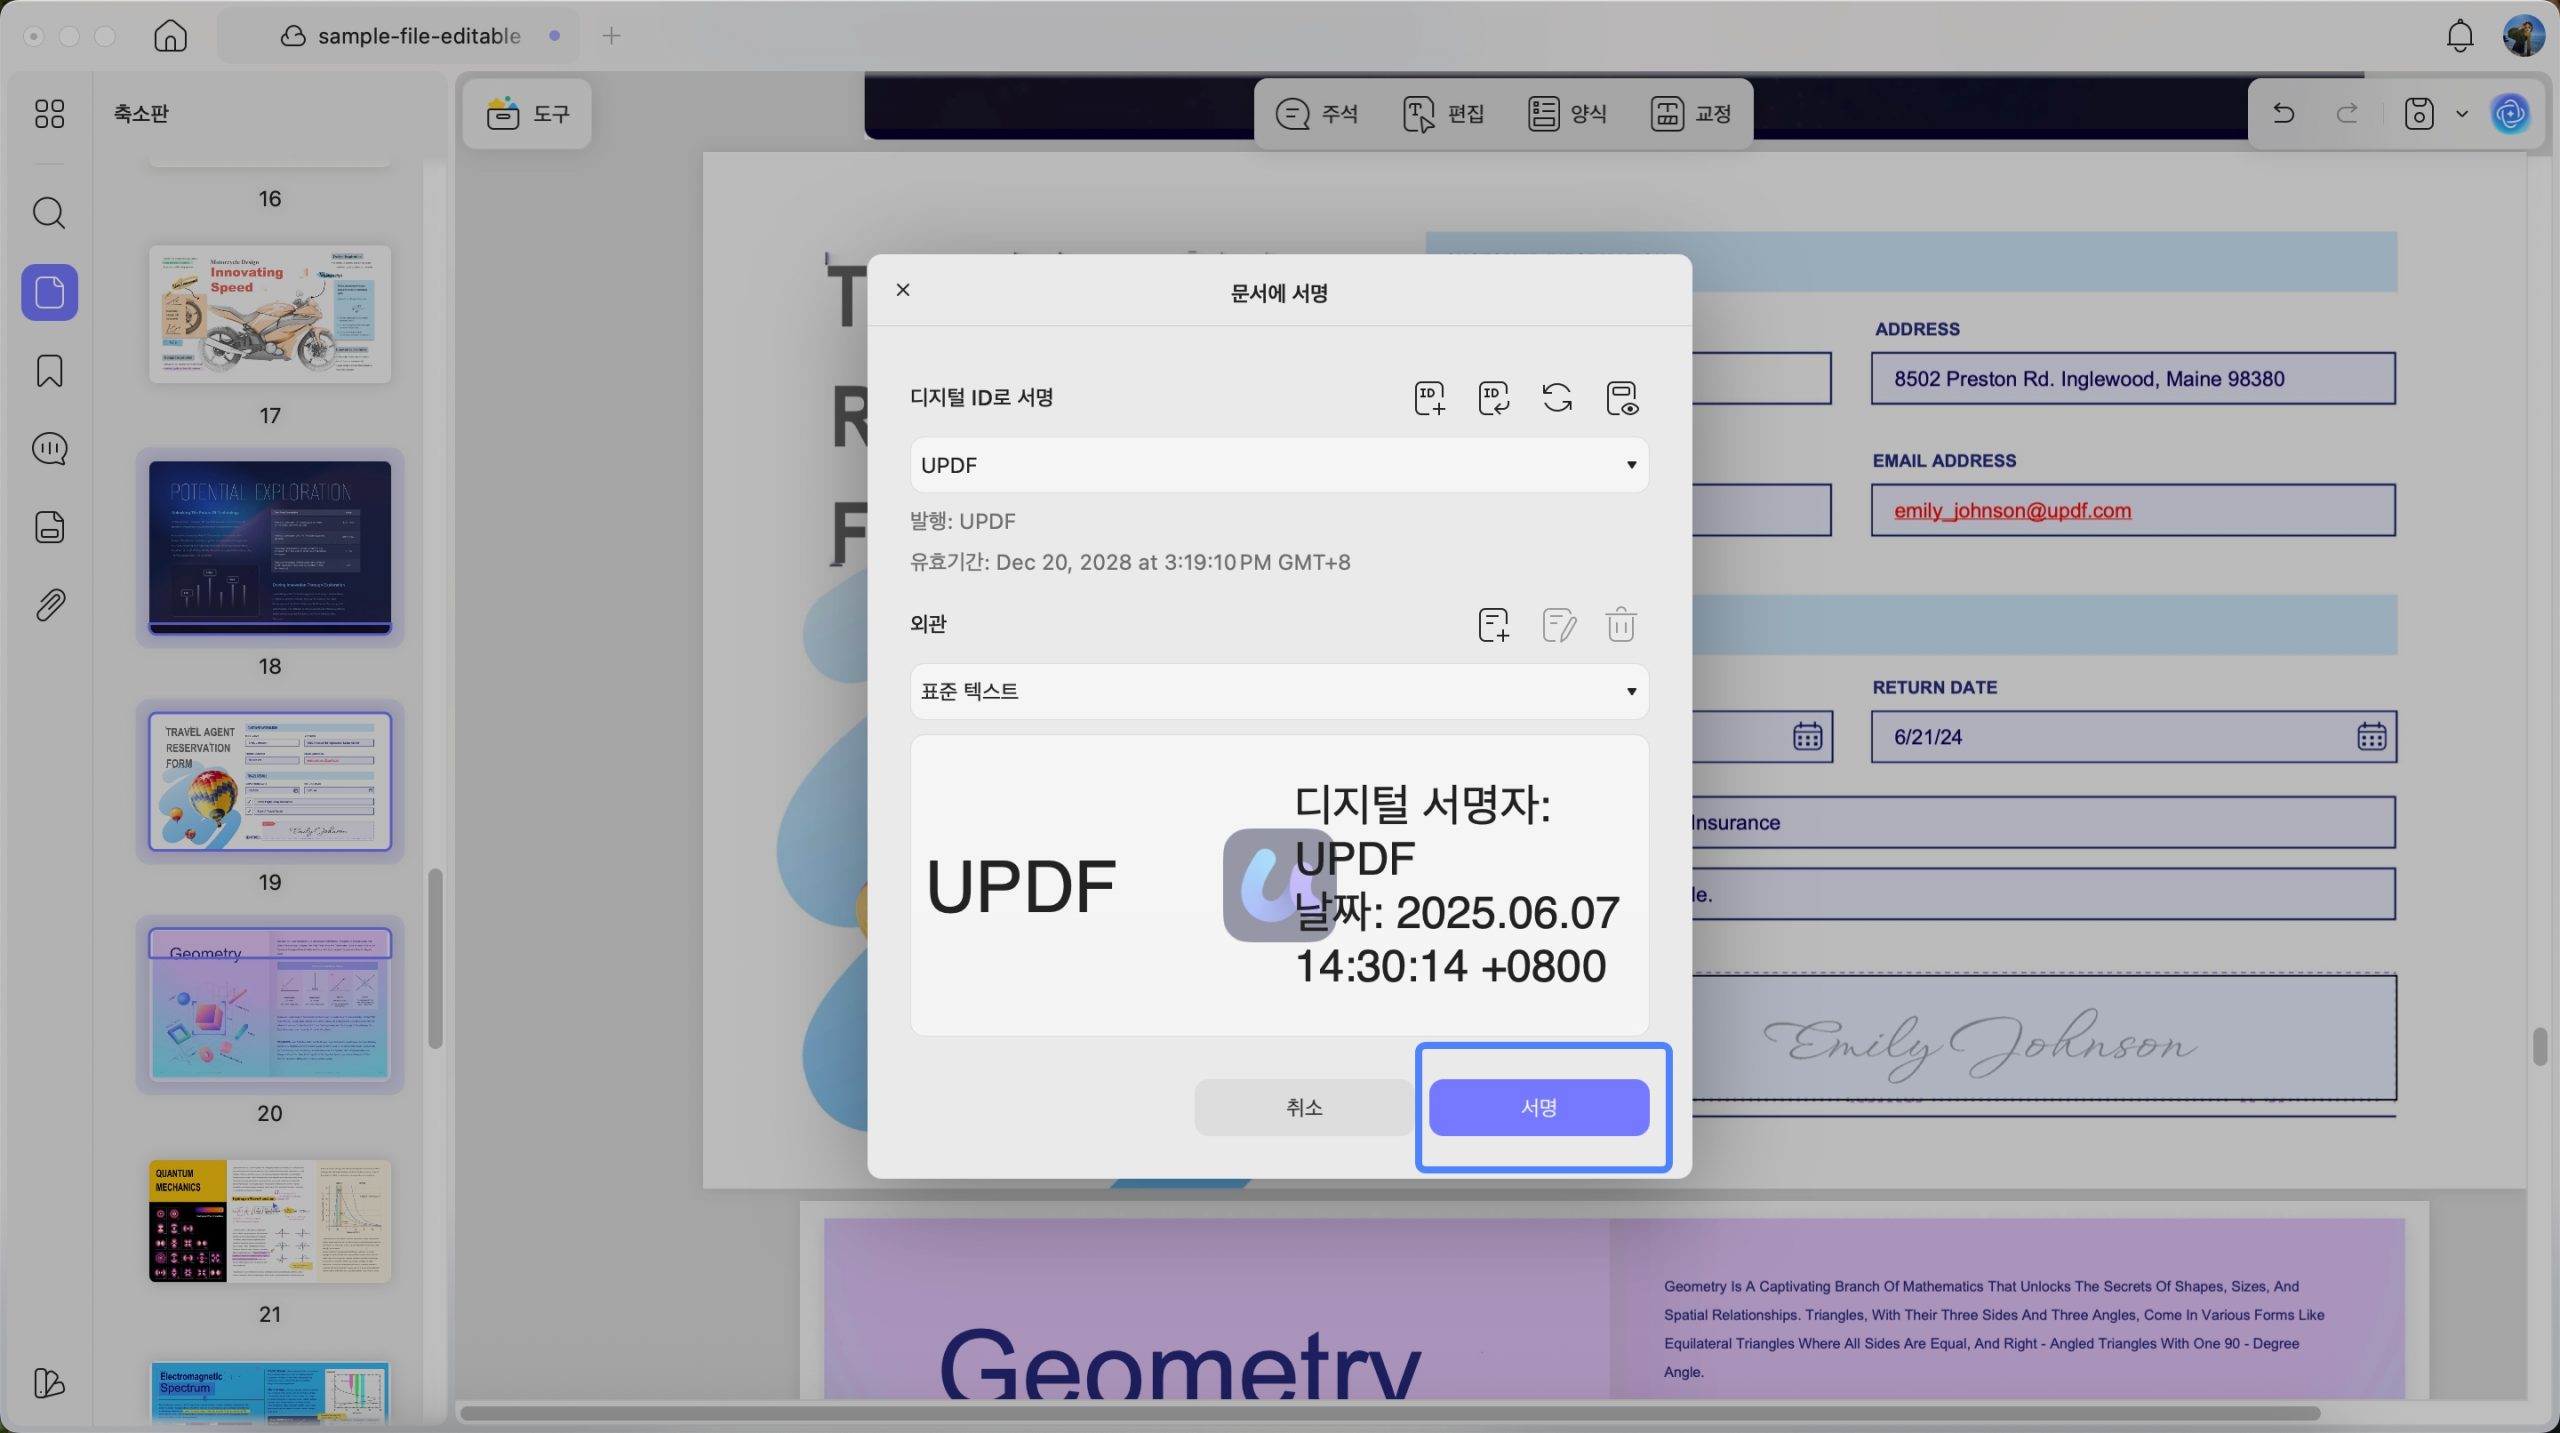Select the page thumbnails panel icon
This screenshot has width=2560, height=1433.
pos(49,292)
